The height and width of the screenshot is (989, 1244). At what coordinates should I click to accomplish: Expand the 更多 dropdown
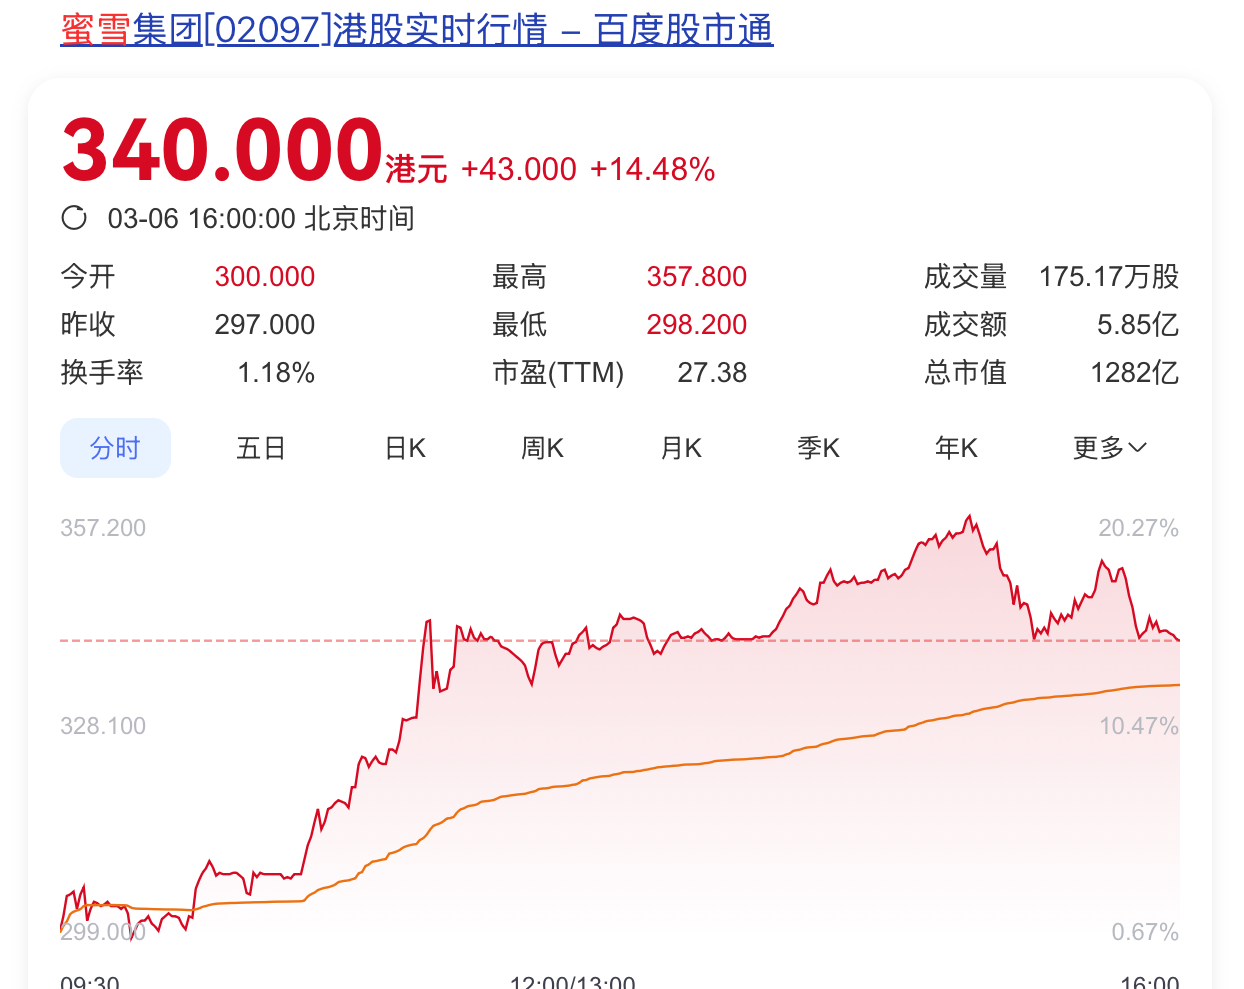coord(1110,448)
